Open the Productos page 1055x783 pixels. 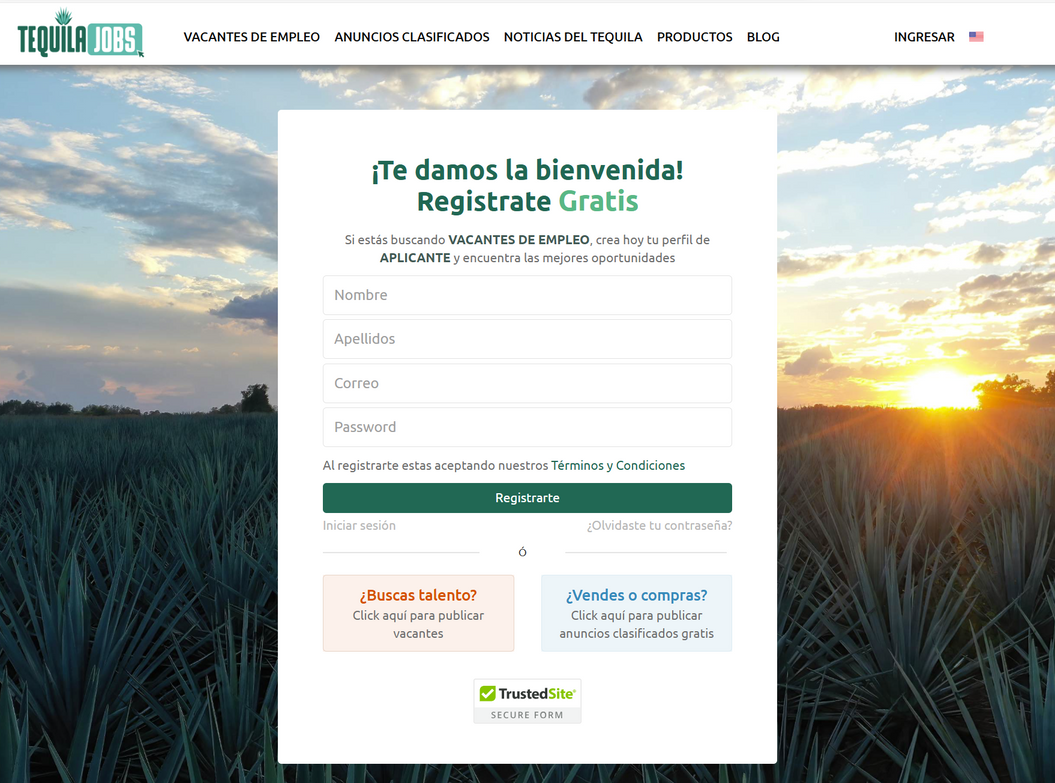coord(694,37)
